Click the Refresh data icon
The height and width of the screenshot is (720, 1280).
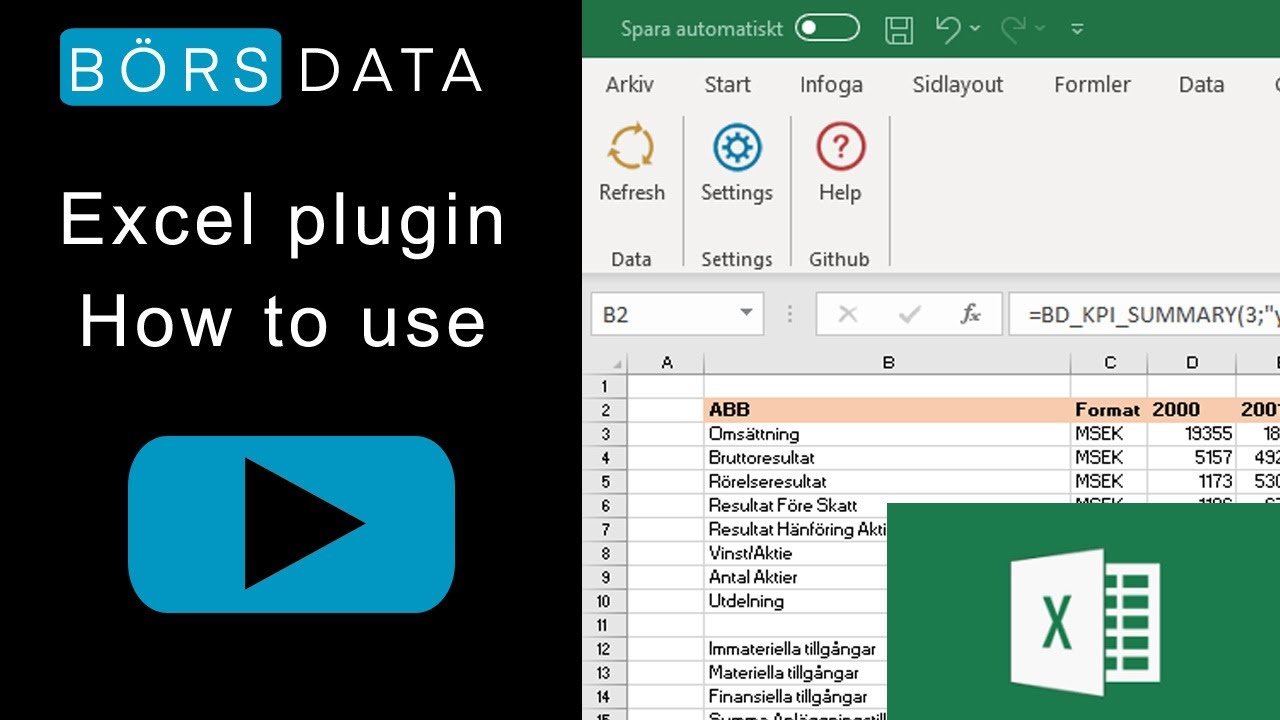pyautogui.click(x=631, y=147)
